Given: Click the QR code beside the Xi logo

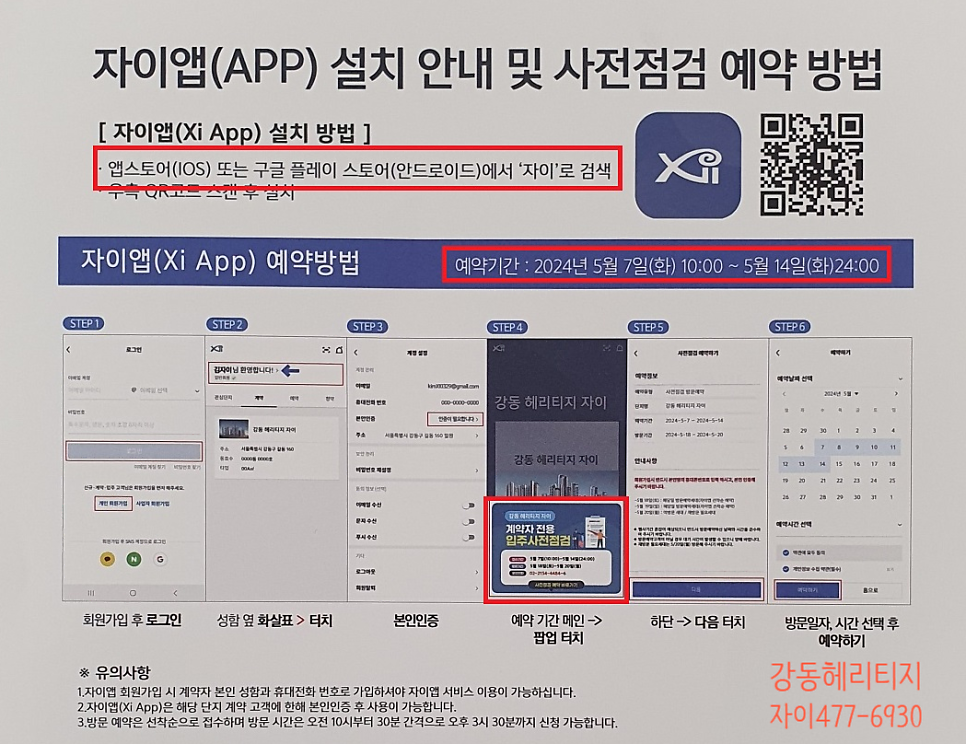Looking at the screenshot, I should click(811, 164).
